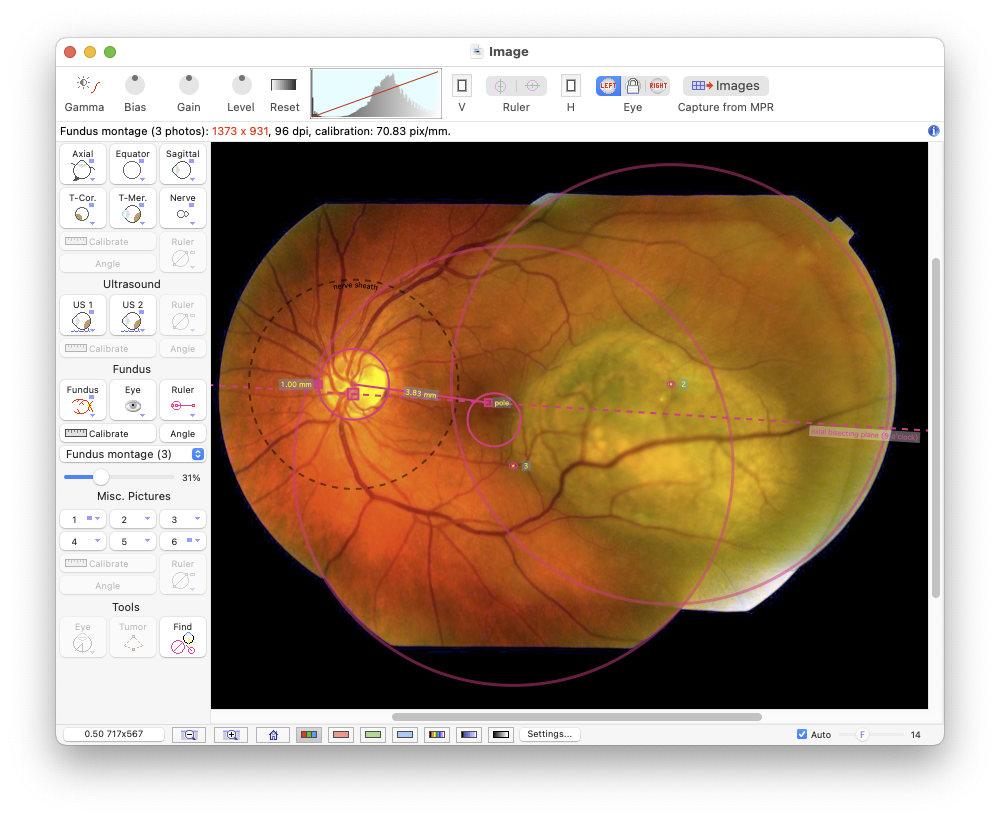
Task: Click the vertical scrollbar of image
Action: pos(936,427)
